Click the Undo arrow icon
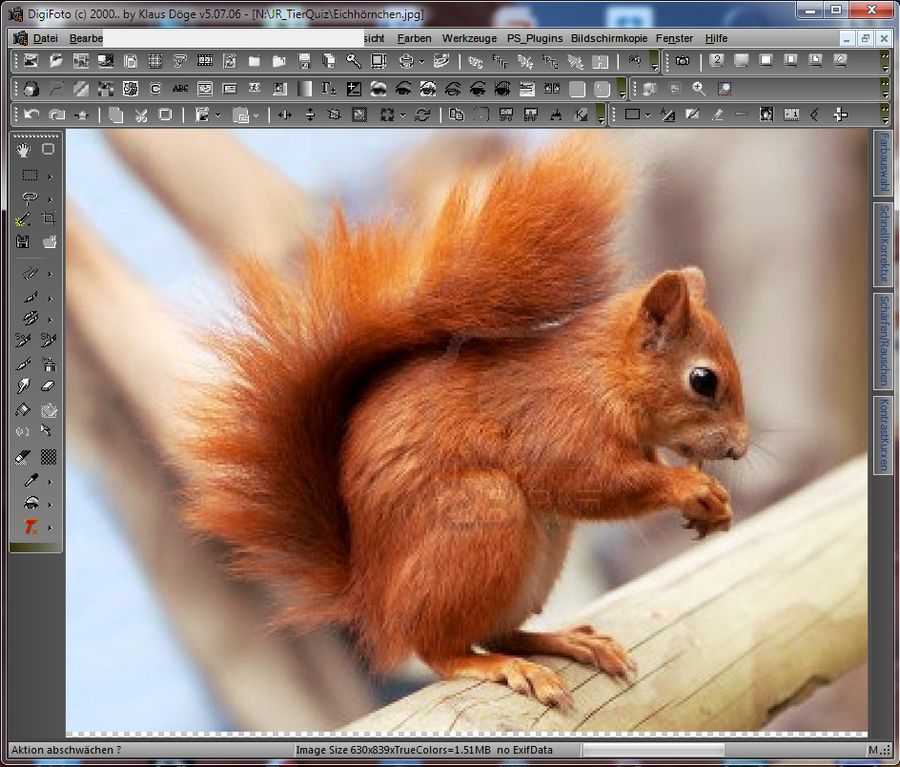 click(x=32, y=115)
